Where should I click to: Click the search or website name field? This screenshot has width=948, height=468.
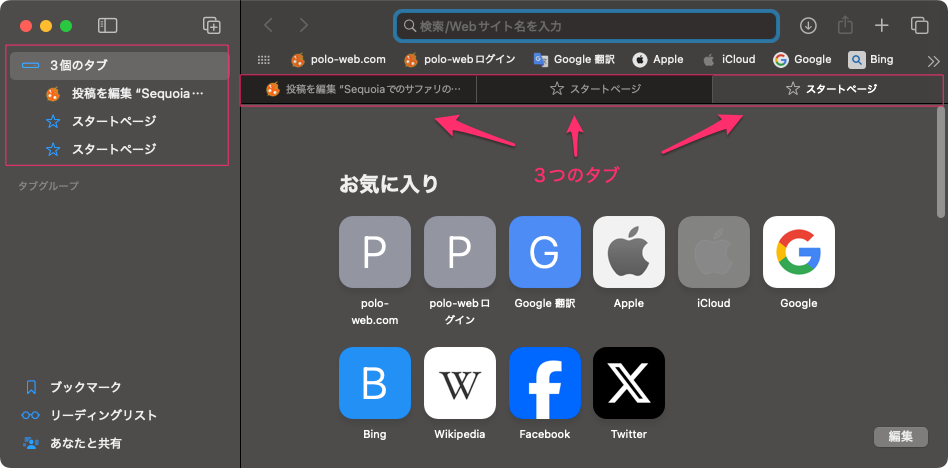pyautogui.click(x=587, y=25)
